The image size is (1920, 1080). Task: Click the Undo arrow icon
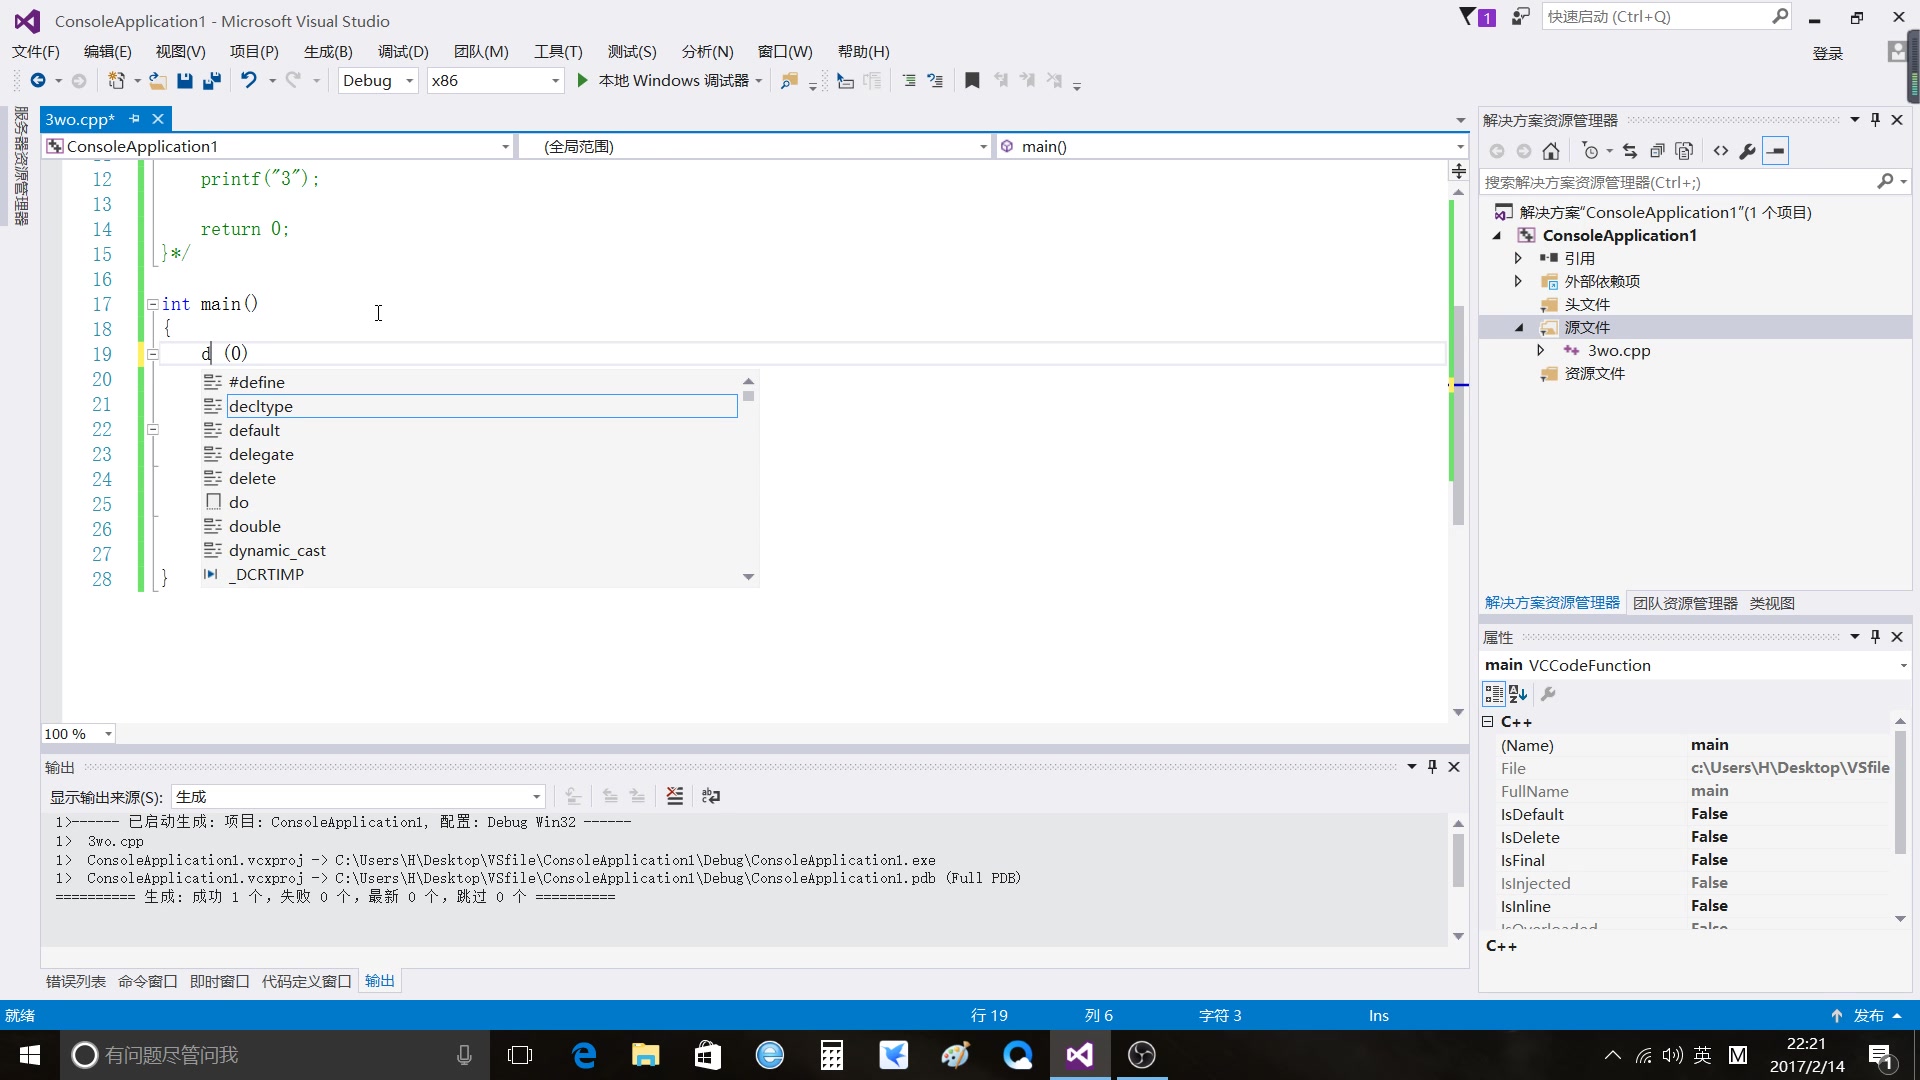(248, 81)
